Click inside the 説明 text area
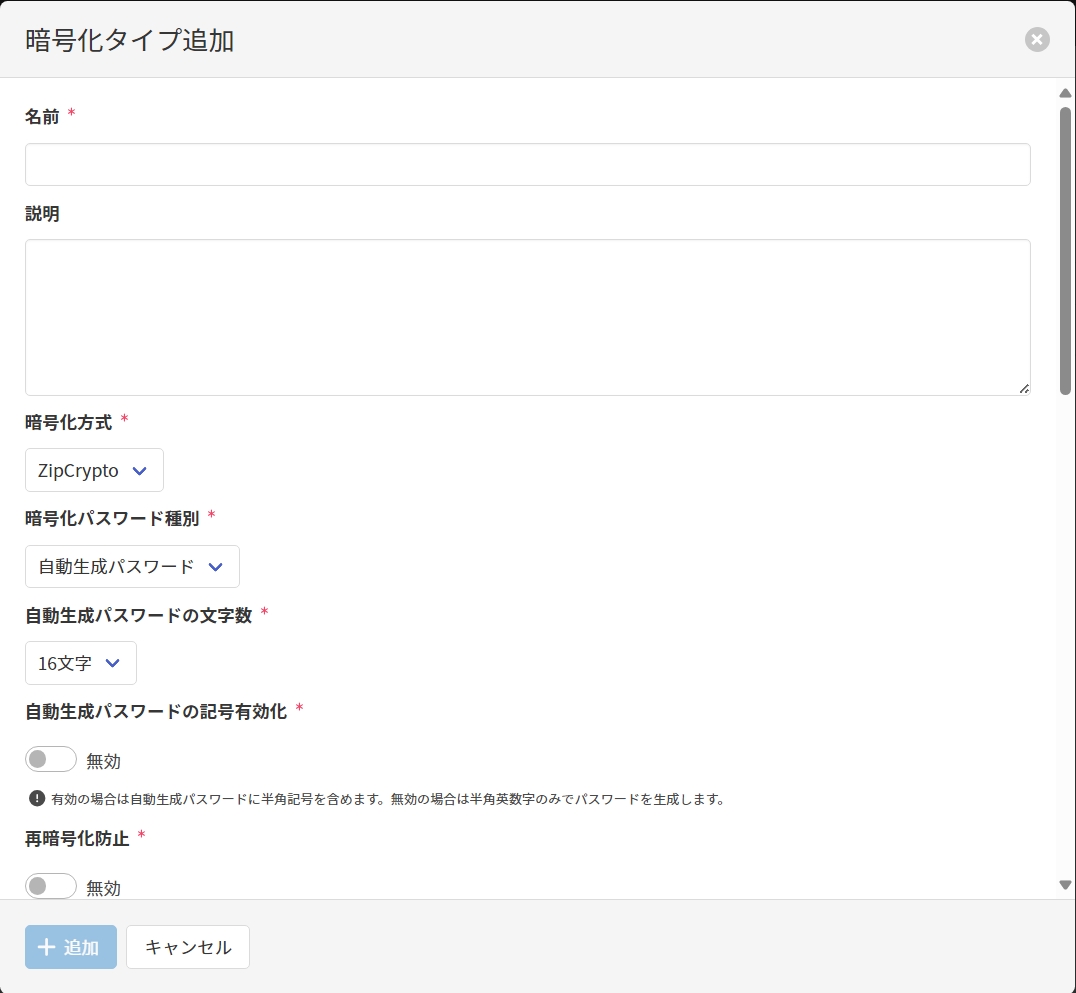The height and width of the screenshot is (993, 1076). (527, 317)
